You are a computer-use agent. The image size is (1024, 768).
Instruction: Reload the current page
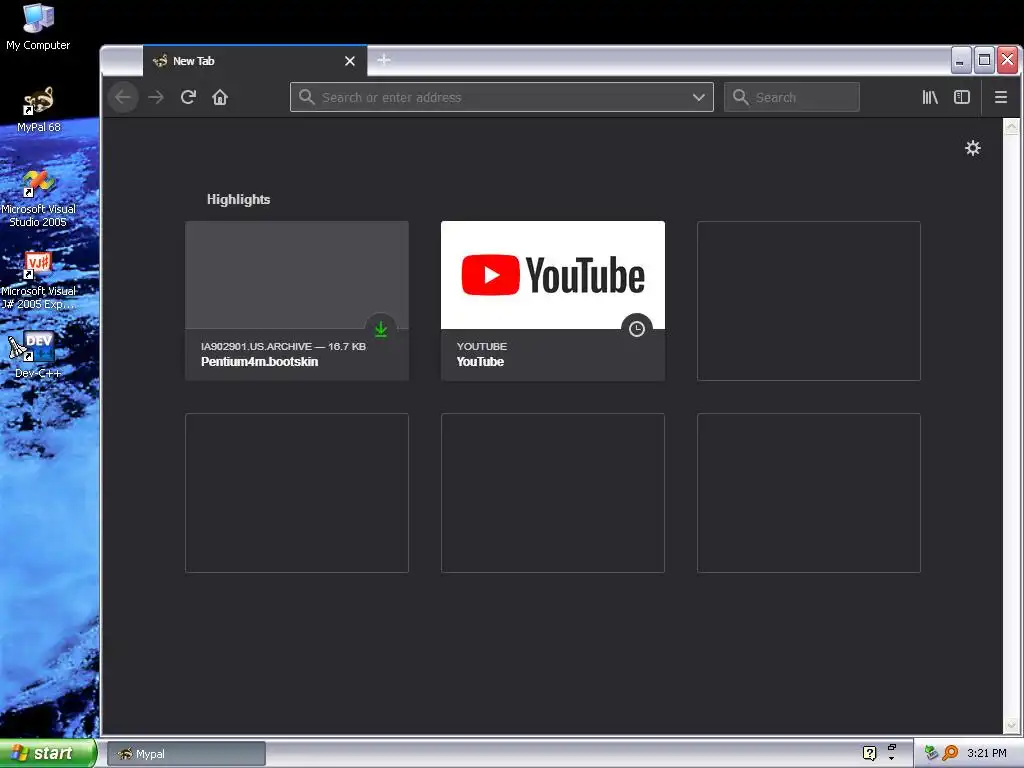[x=188, y=97]
